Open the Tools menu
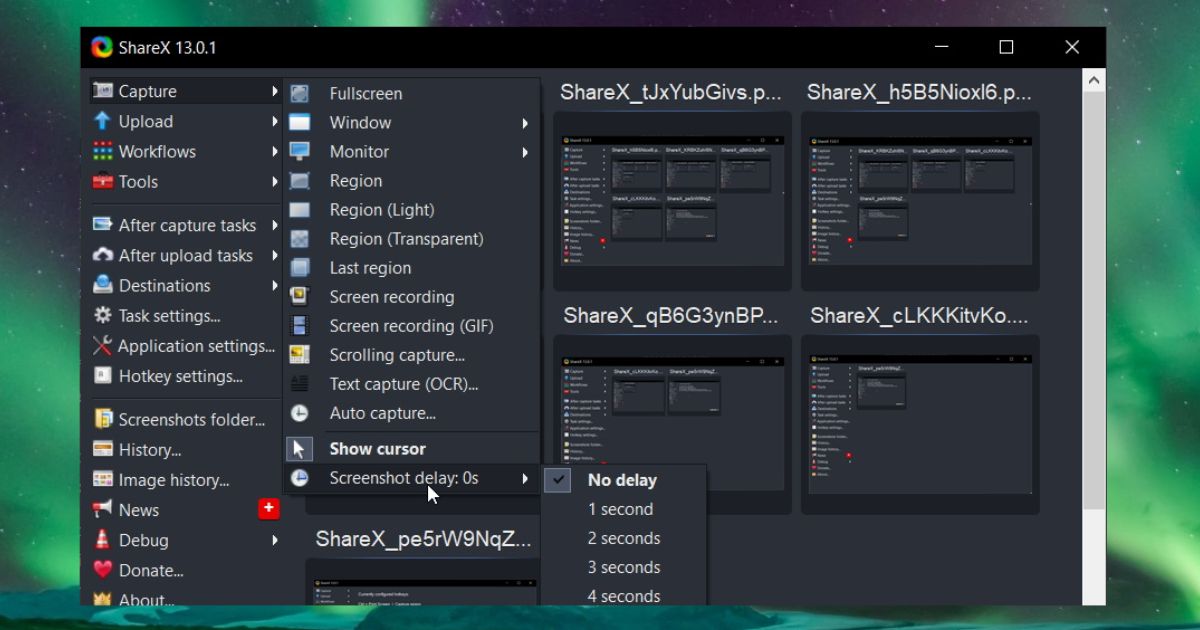1200x630 pixels. coord(138,181)
